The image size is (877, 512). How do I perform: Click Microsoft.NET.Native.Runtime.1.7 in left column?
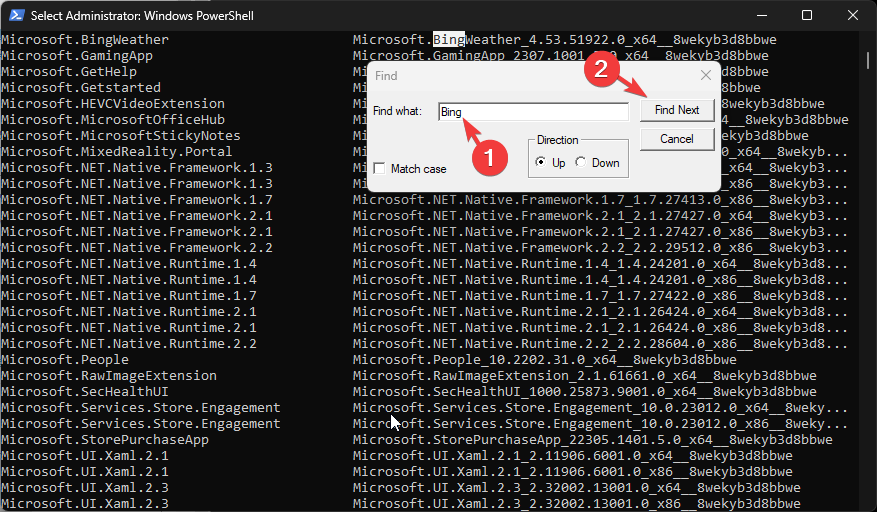(129, 295)
